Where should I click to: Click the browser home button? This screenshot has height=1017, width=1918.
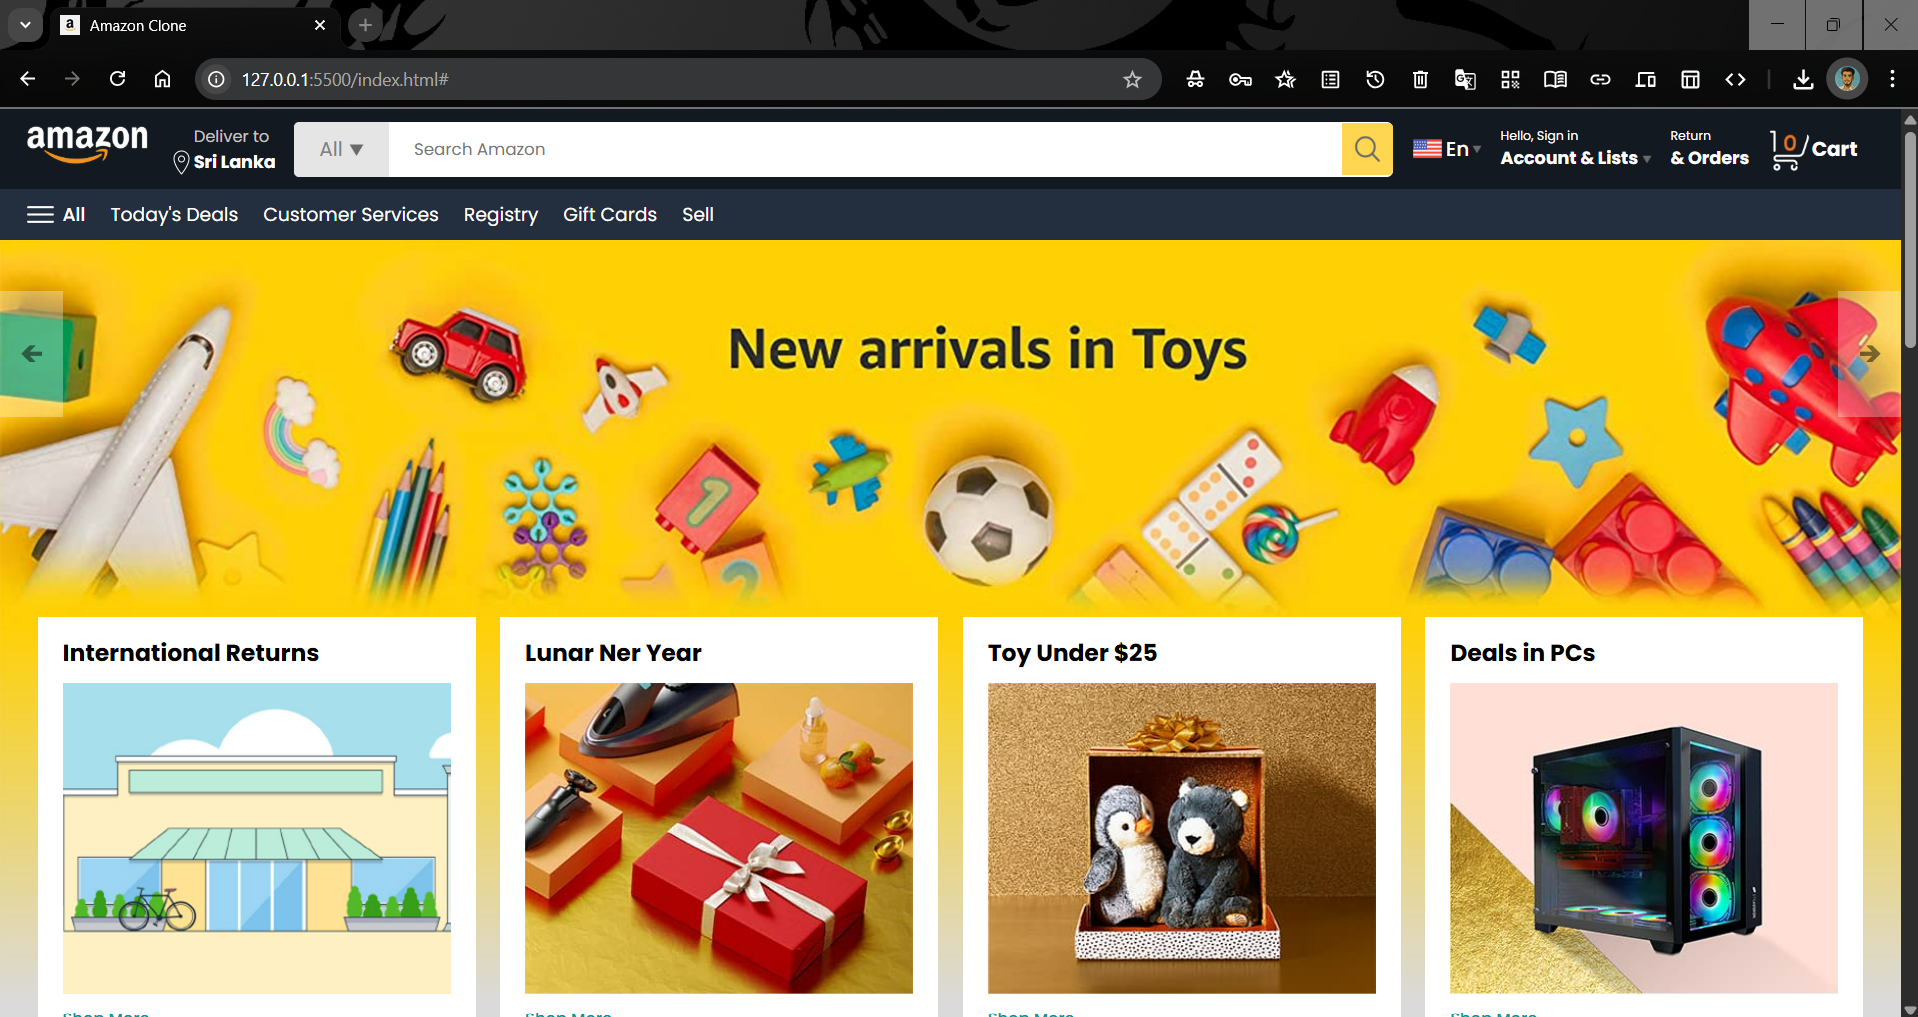point(162,79)
